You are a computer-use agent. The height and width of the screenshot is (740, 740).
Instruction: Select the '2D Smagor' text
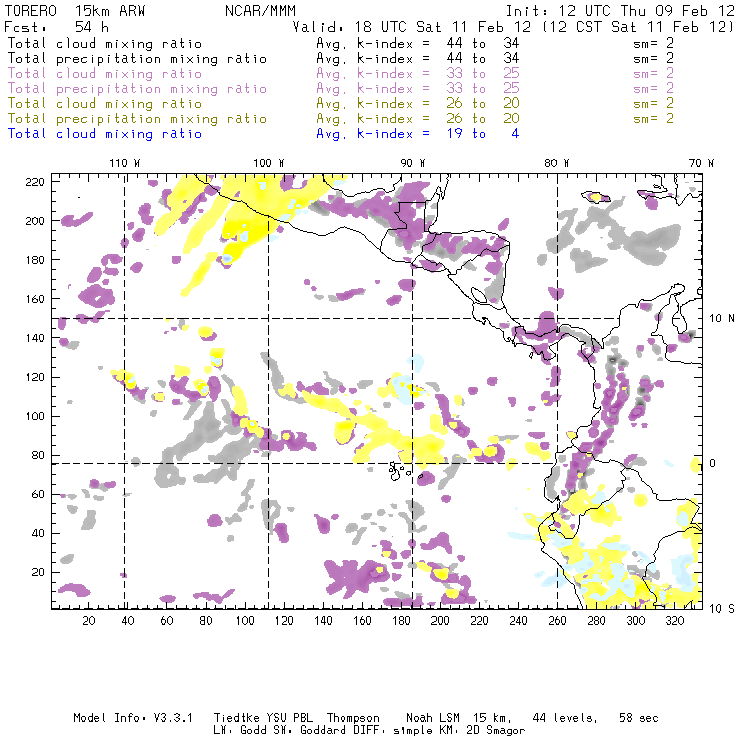[496, 730]
